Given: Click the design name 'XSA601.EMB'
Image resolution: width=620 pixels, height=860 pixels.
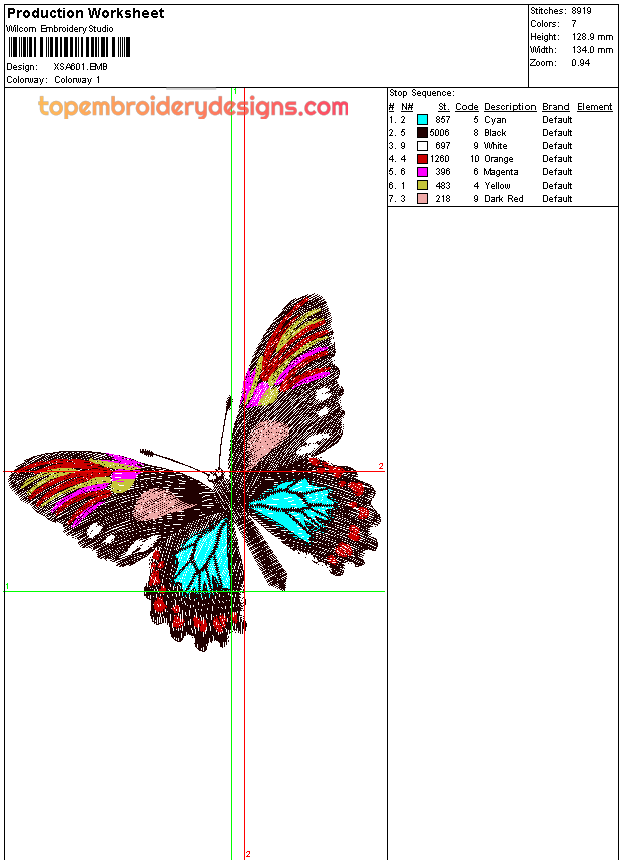Looking at the screenshot, I should pyautogui.click(x=80, y=67).
